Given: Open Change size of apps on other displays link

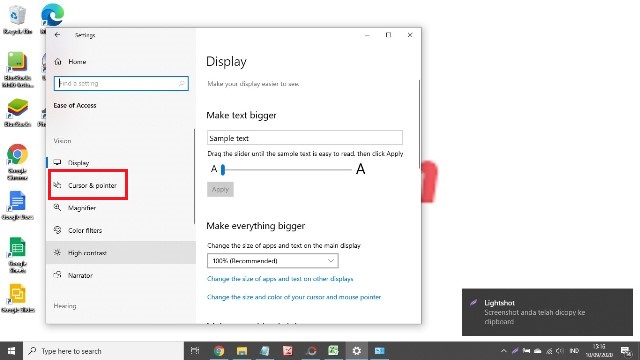Looking at the screenshot, I should (x=280, y=279).
